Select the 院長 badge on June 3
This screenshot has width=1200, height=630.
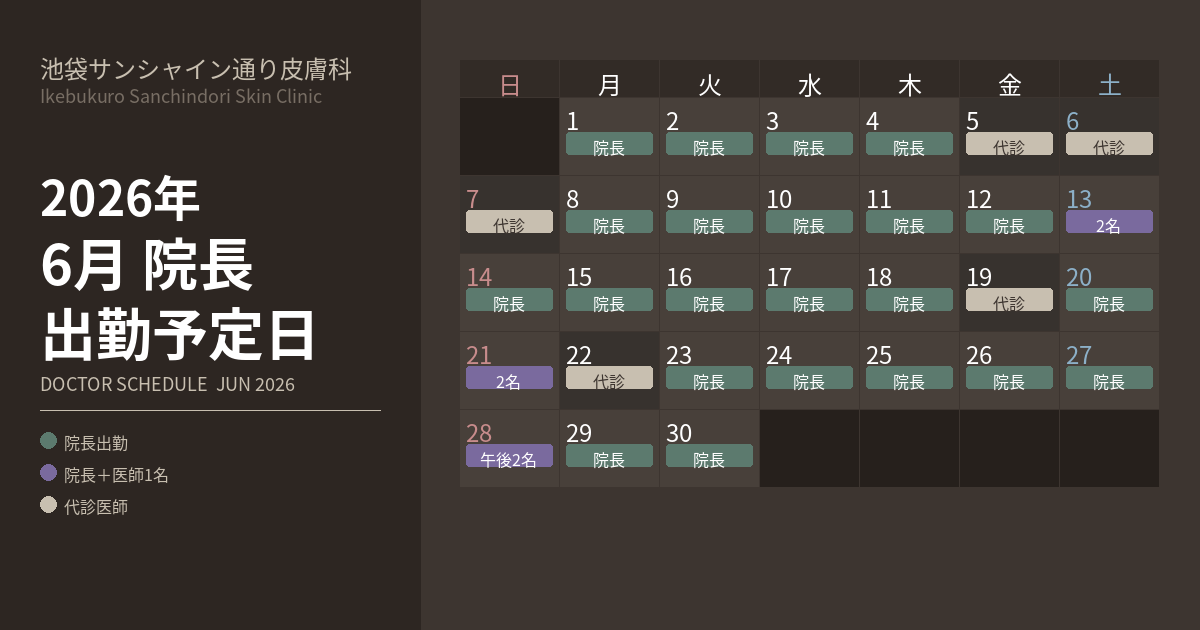(x=809, y=144)
